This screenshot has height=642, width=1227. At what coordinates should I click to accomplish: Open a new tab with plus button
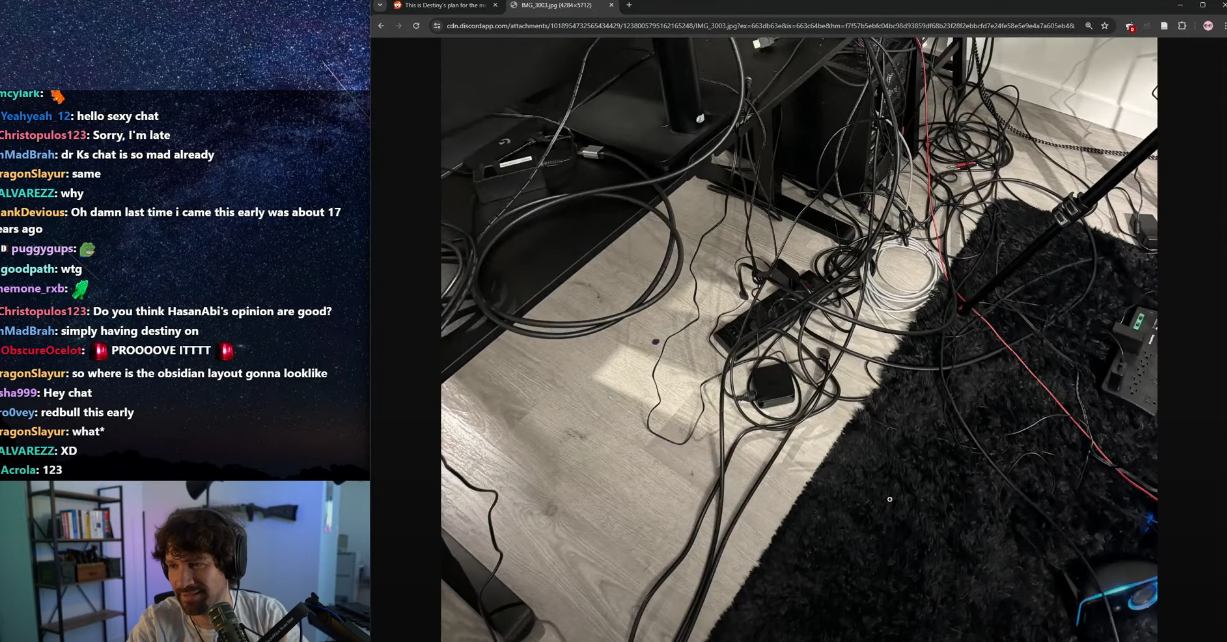tap(628, 5)
